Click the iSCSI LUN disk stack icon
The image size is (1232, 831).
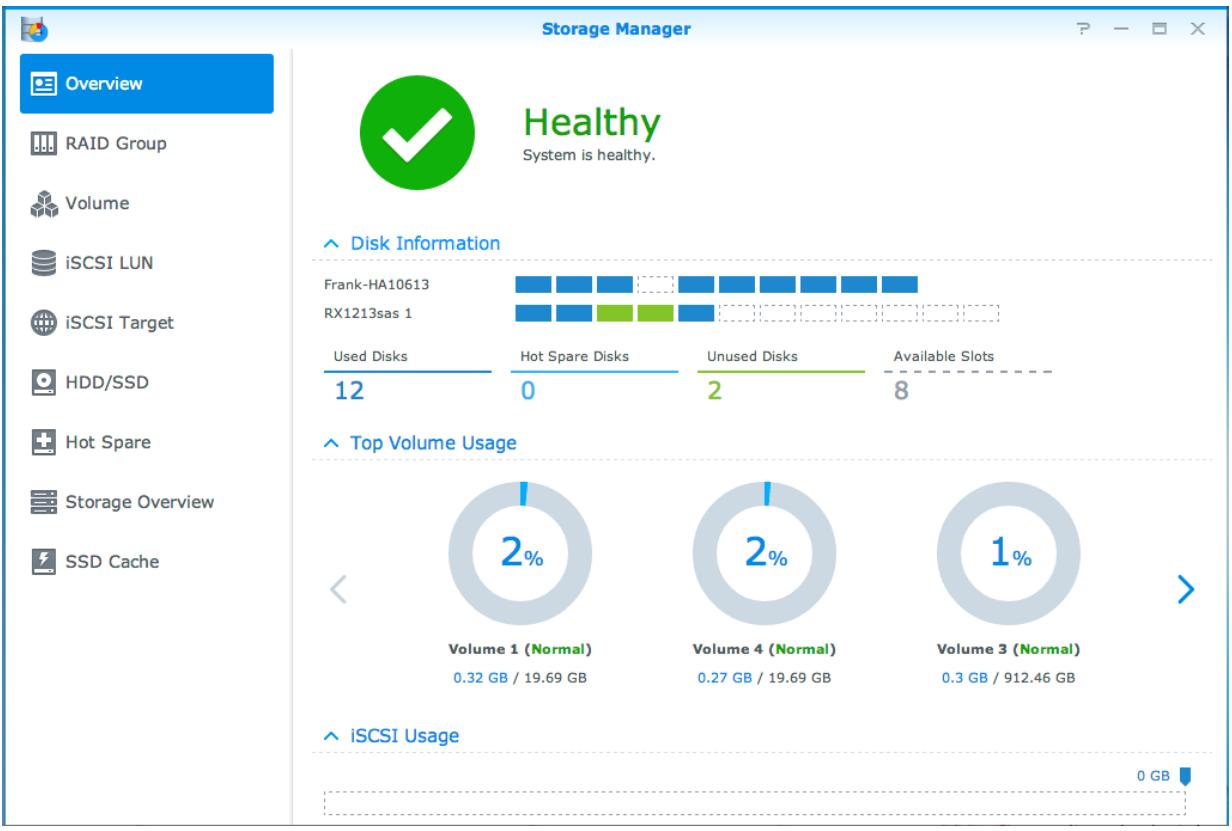(45, 264)
